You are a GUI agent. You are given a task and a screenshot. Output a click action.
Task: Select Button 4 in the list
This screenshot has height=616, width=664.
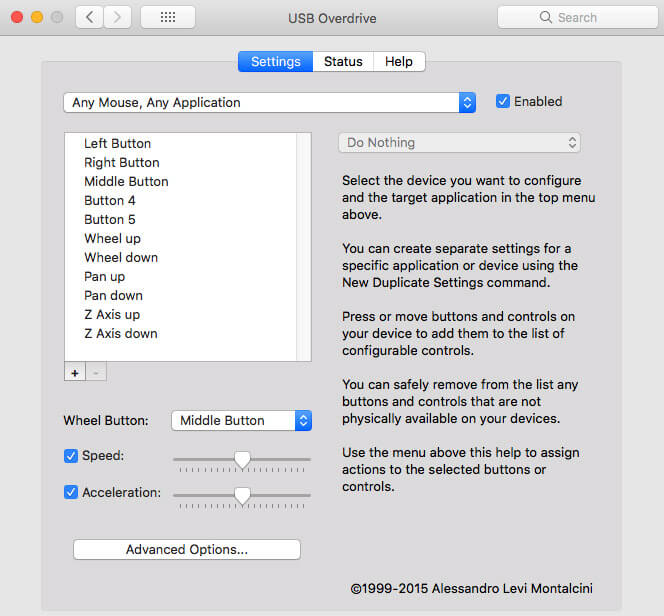(x=181, y=201)
